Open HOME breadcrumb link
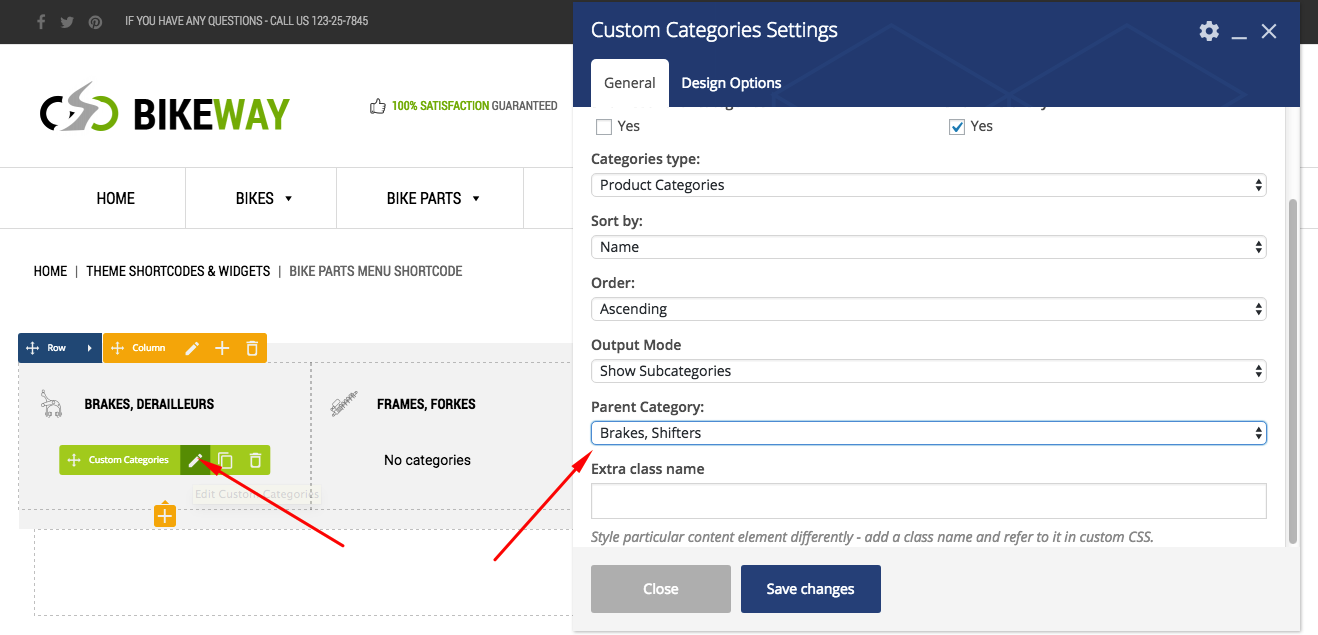This screenshot has width=1318, height=635. point(50,271)
